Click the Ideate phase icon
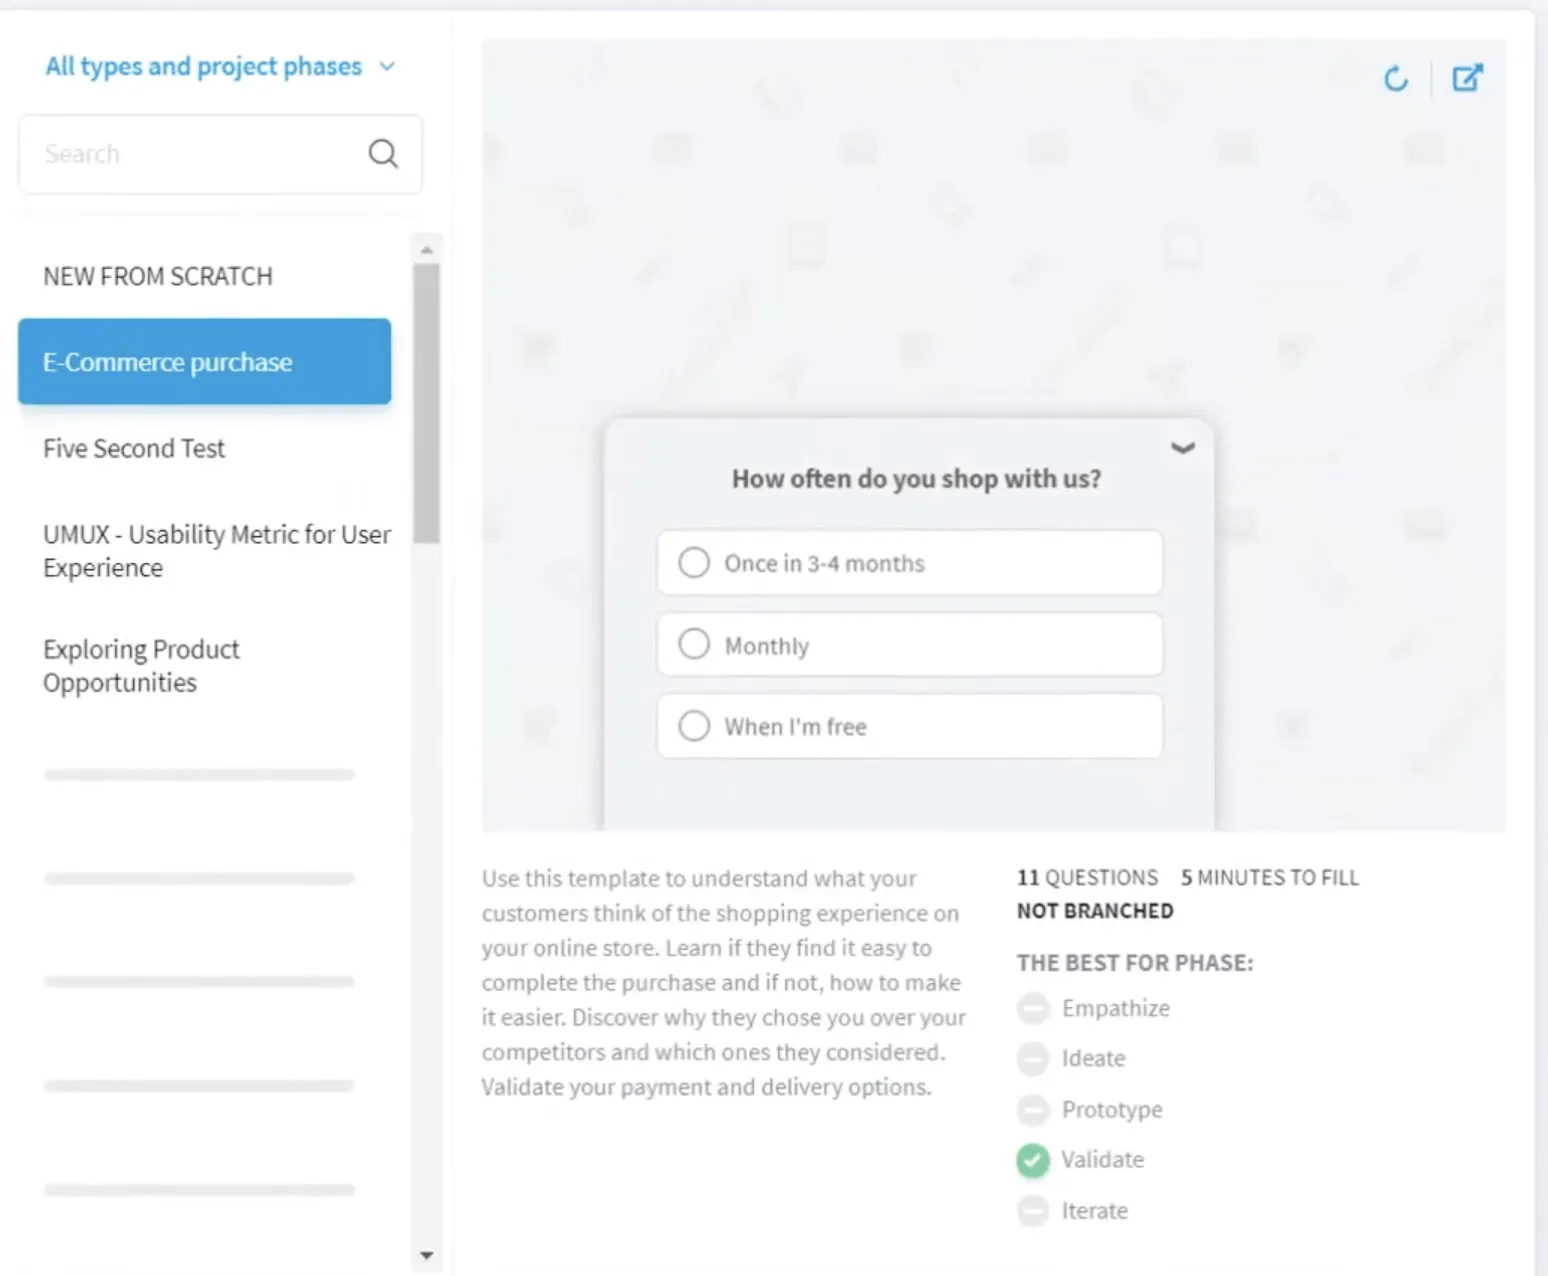Viewport: 1548px width, 1276px height. pyautogui.click(x=1033, y=1058)
